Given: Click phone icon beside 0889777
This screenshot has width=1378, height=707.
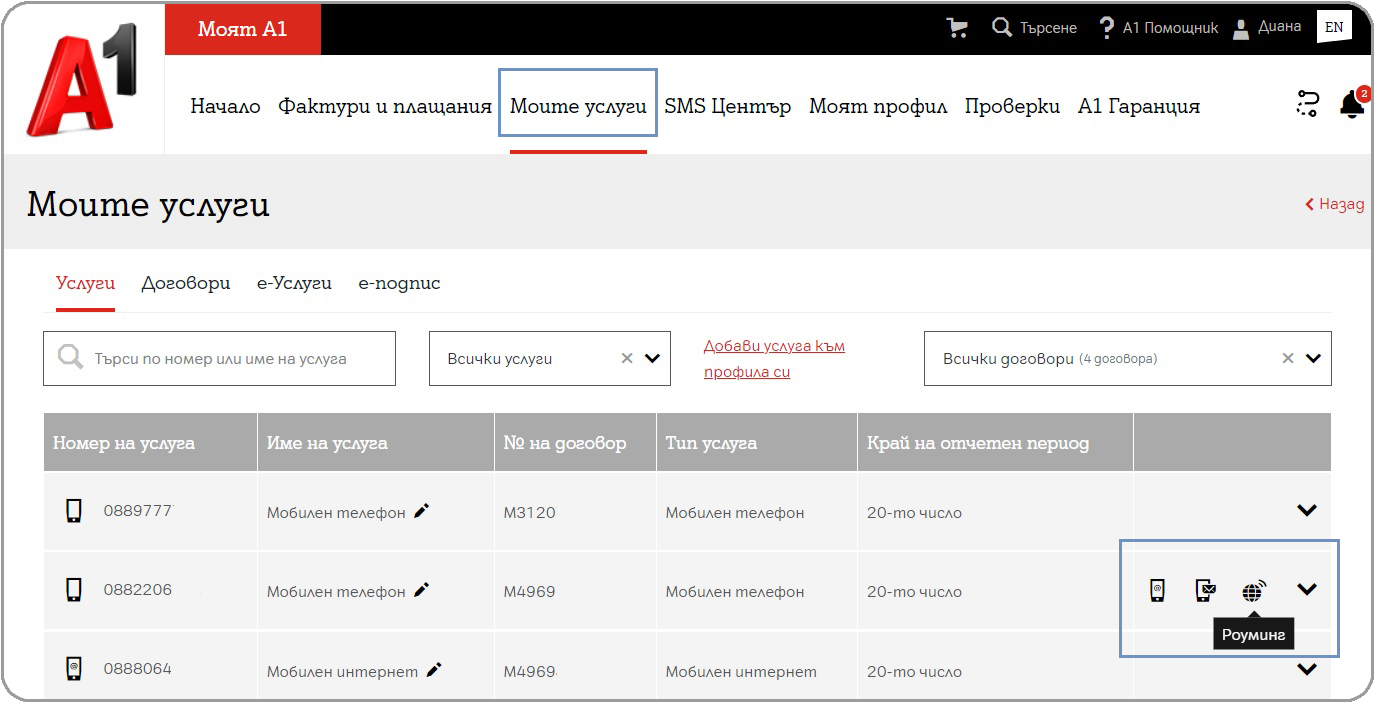Looking at the screenshot, I should (73, 511).
